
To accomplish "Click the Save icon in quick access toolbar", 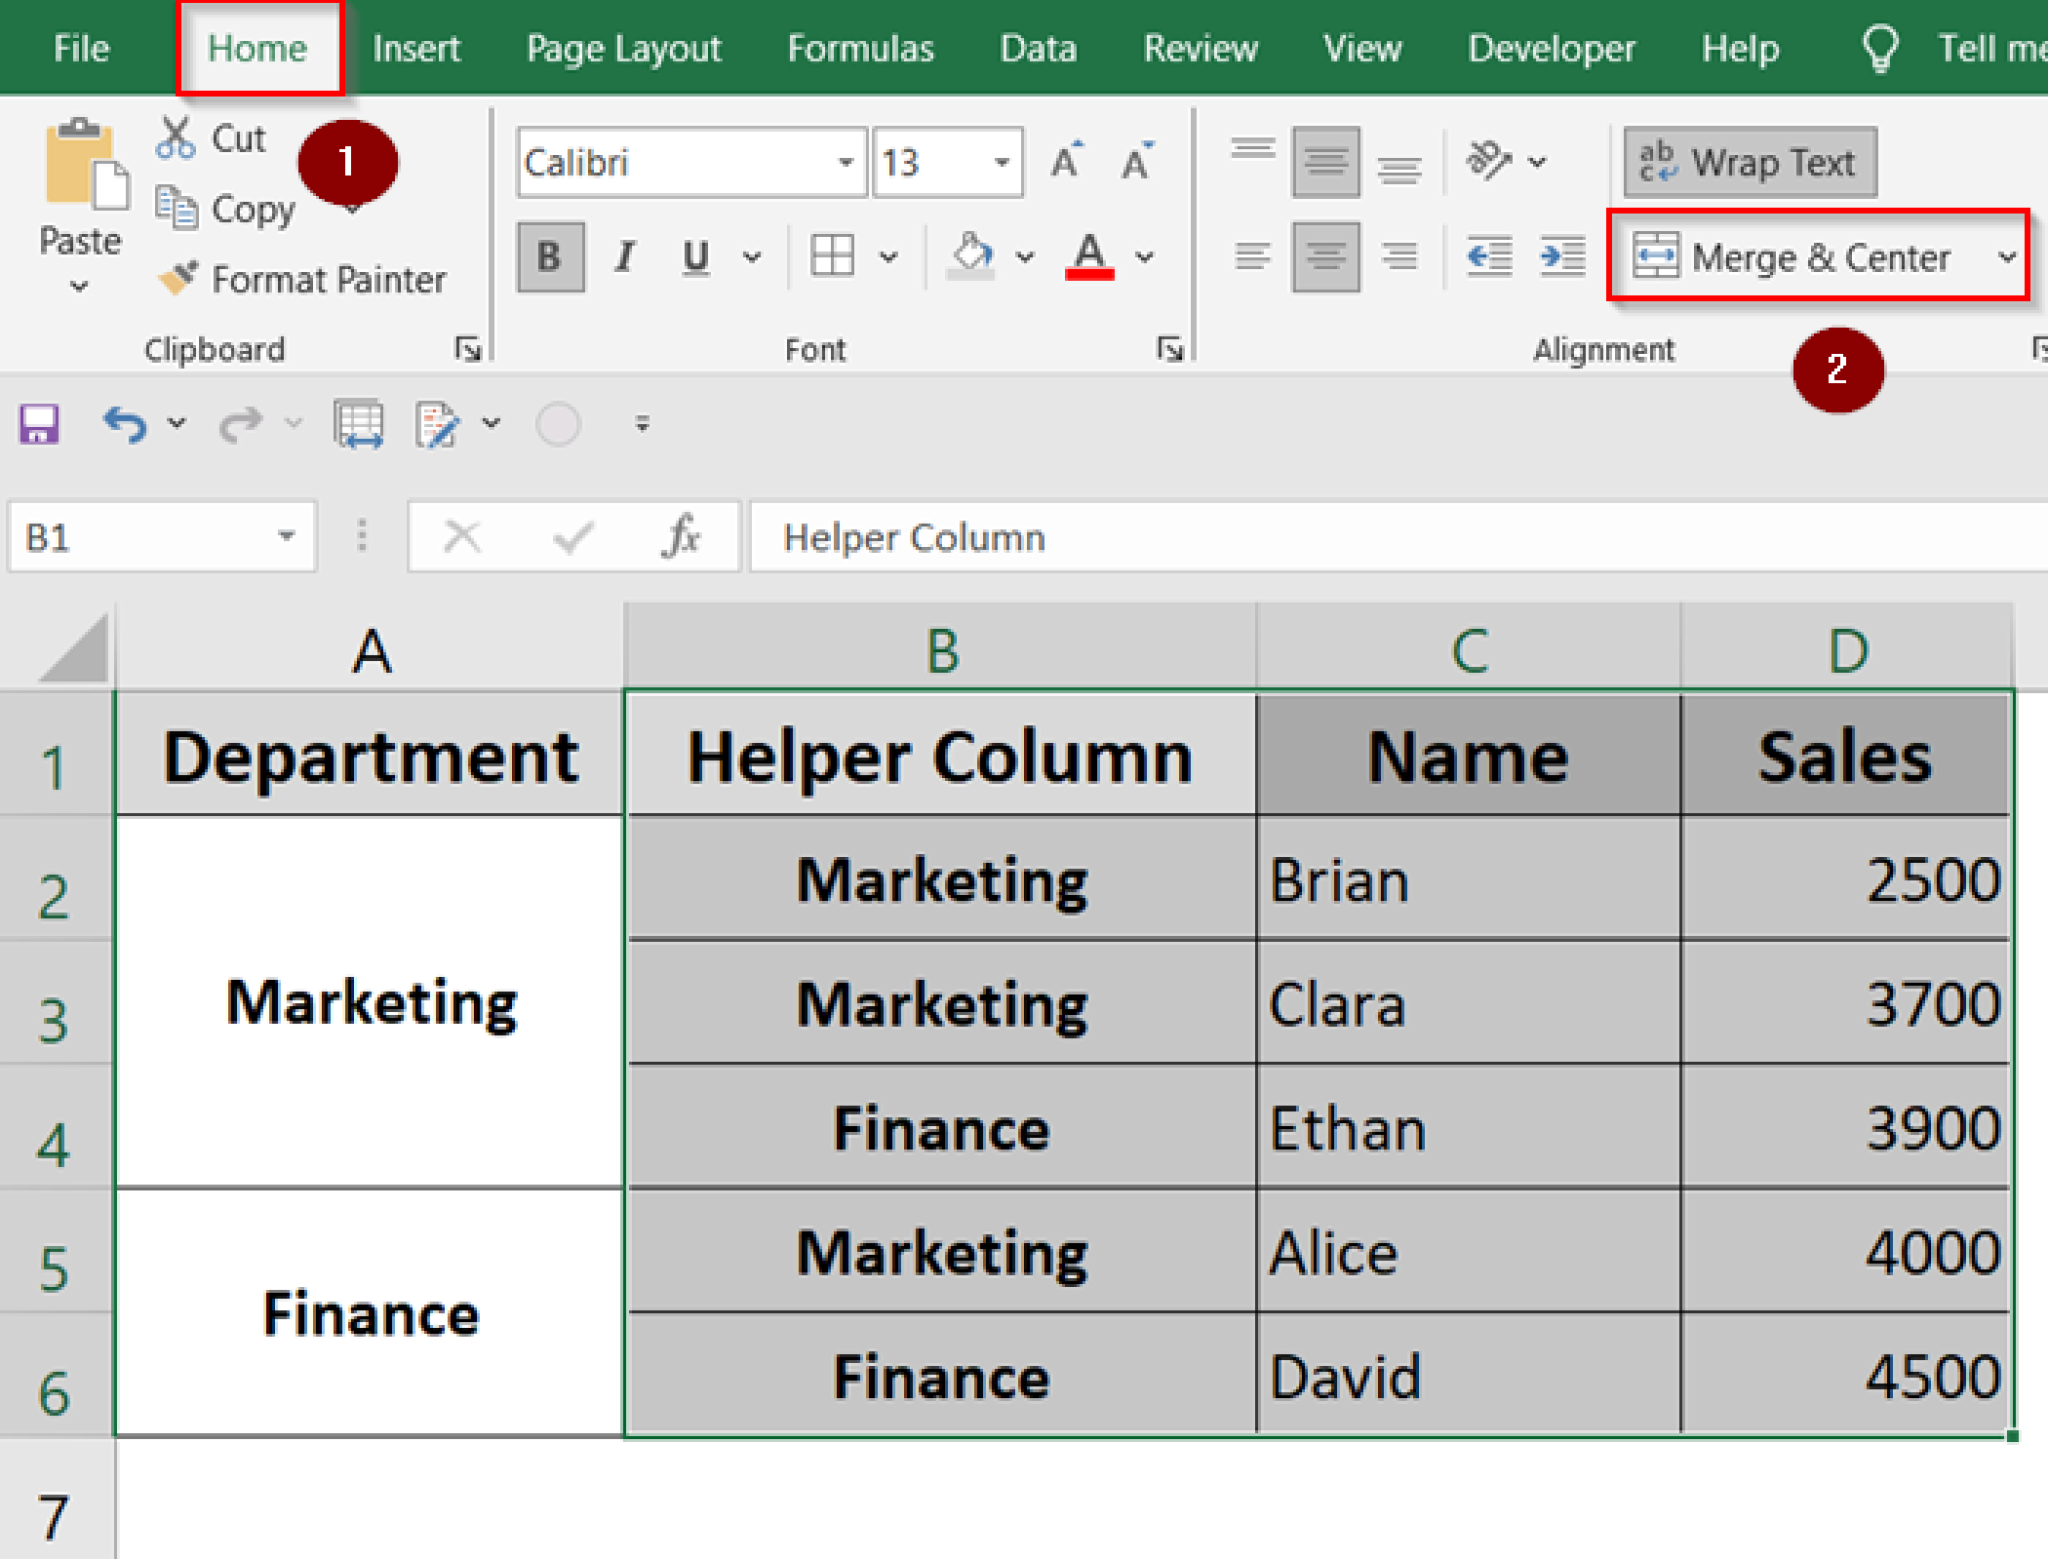I will [x=39, y=425].
